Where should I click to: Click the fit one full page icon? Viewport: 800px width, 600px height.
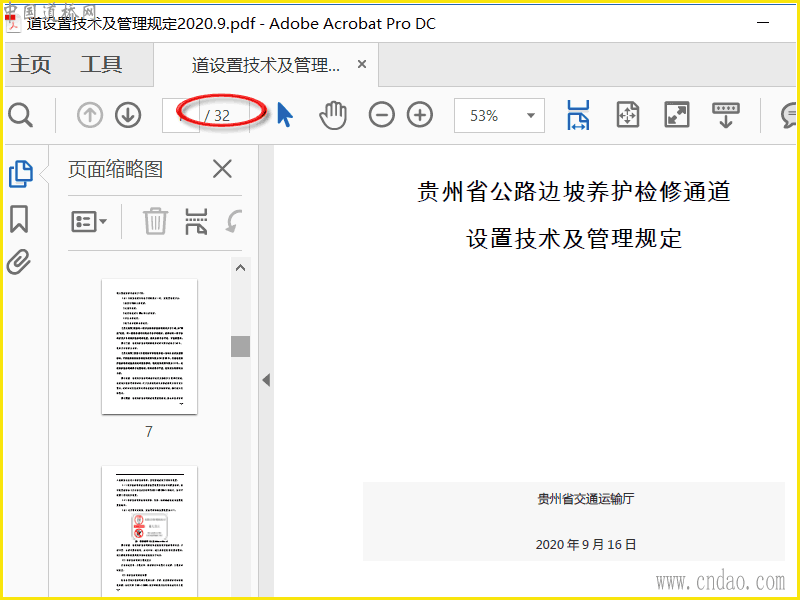point(628,115)
